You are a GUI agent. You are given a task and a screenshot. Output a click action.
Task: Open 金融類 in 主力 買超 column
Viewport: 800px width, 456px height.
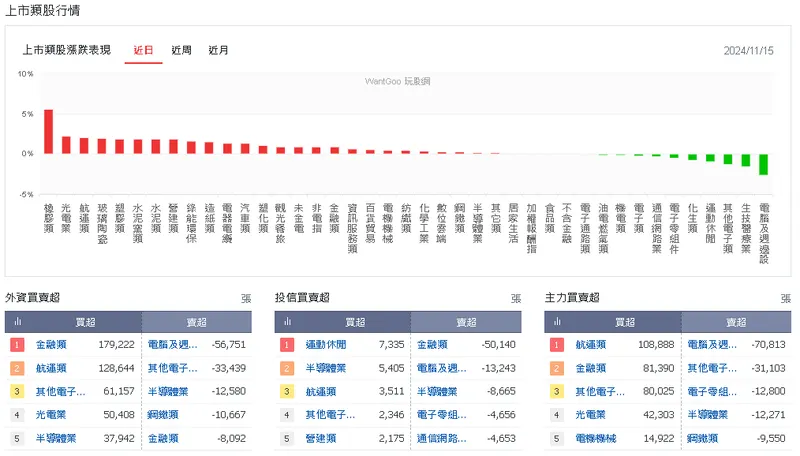point(591,368)
